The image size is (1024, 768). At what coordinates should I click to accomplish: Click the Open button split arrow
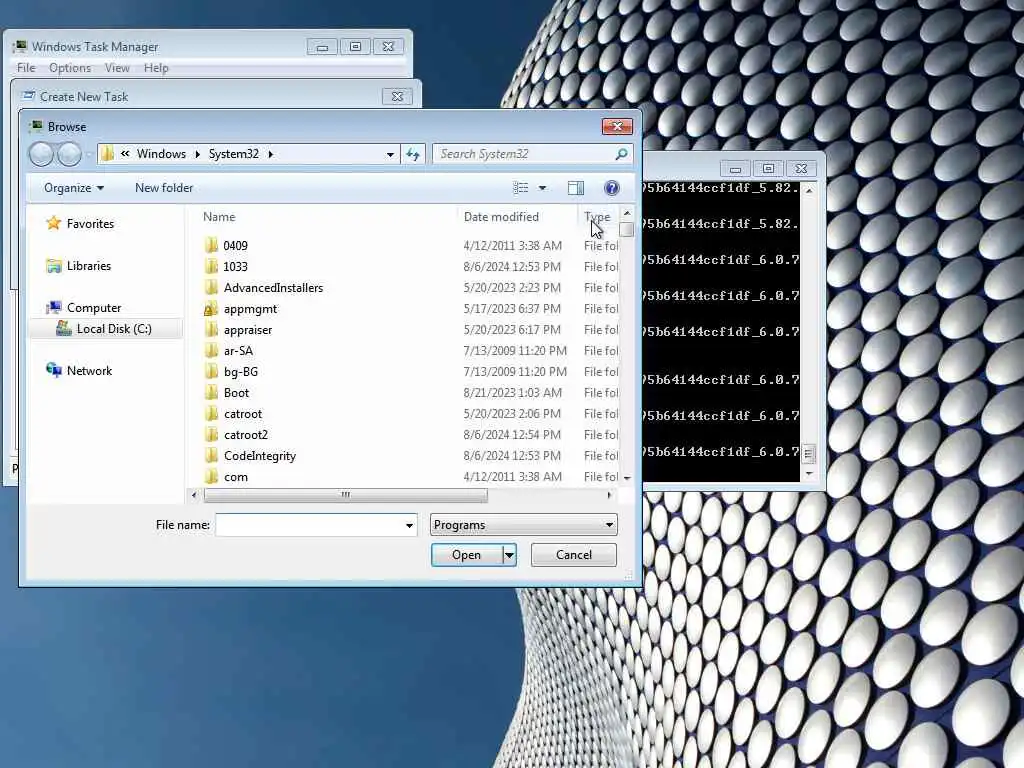point(509,555)
